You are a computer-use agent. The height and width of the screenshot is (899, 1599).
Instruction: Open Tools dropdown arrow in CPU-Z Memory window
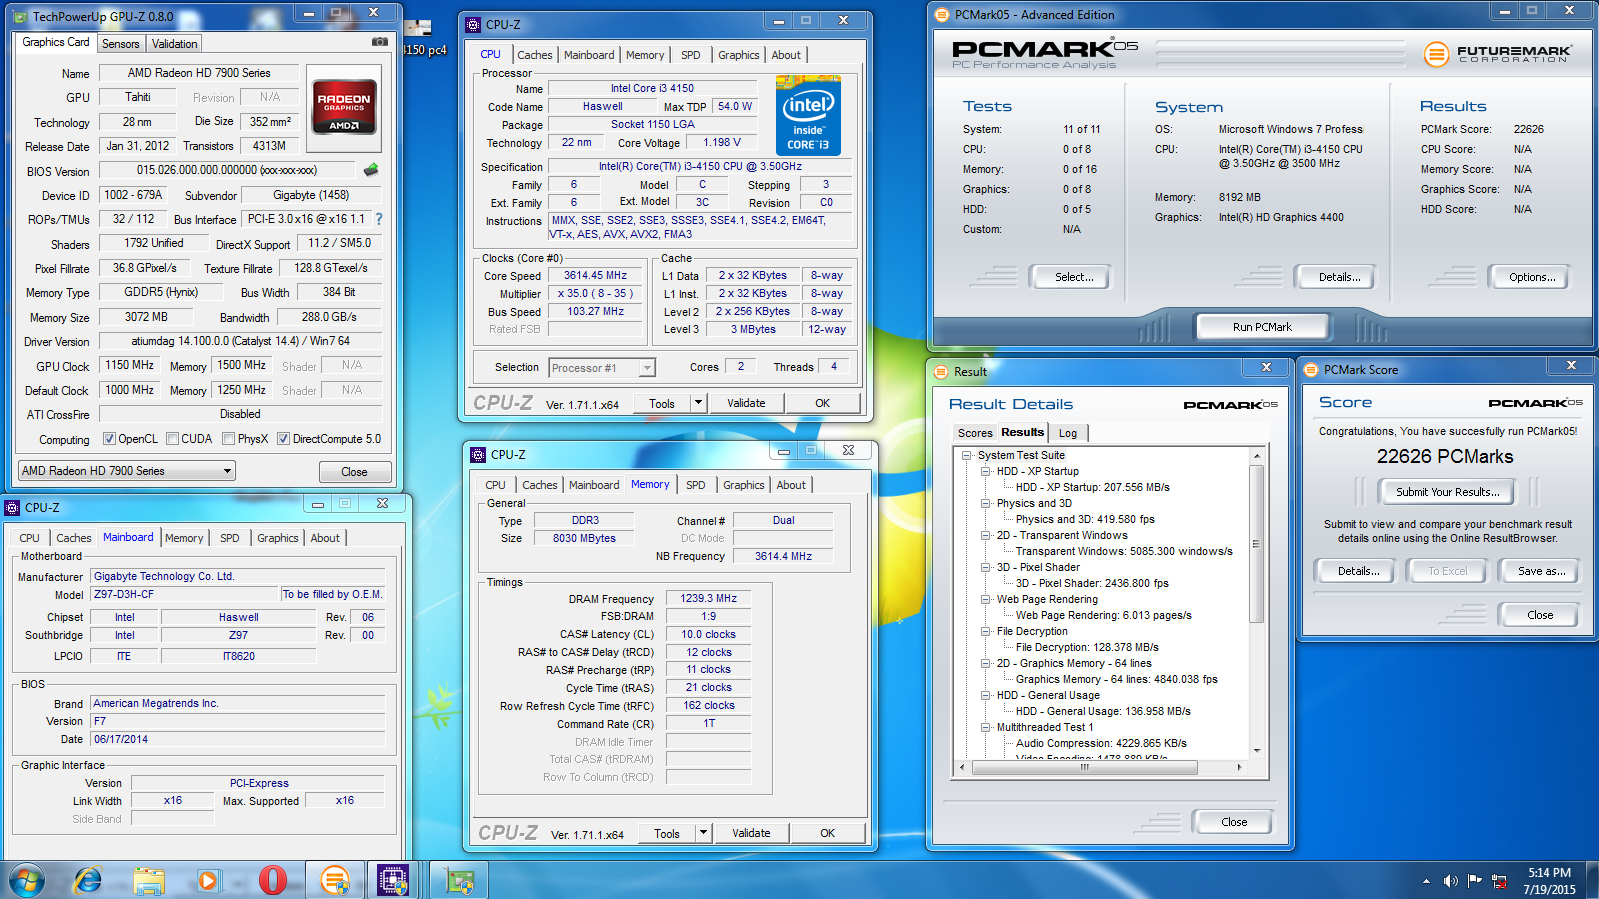(x=704, y=833)
